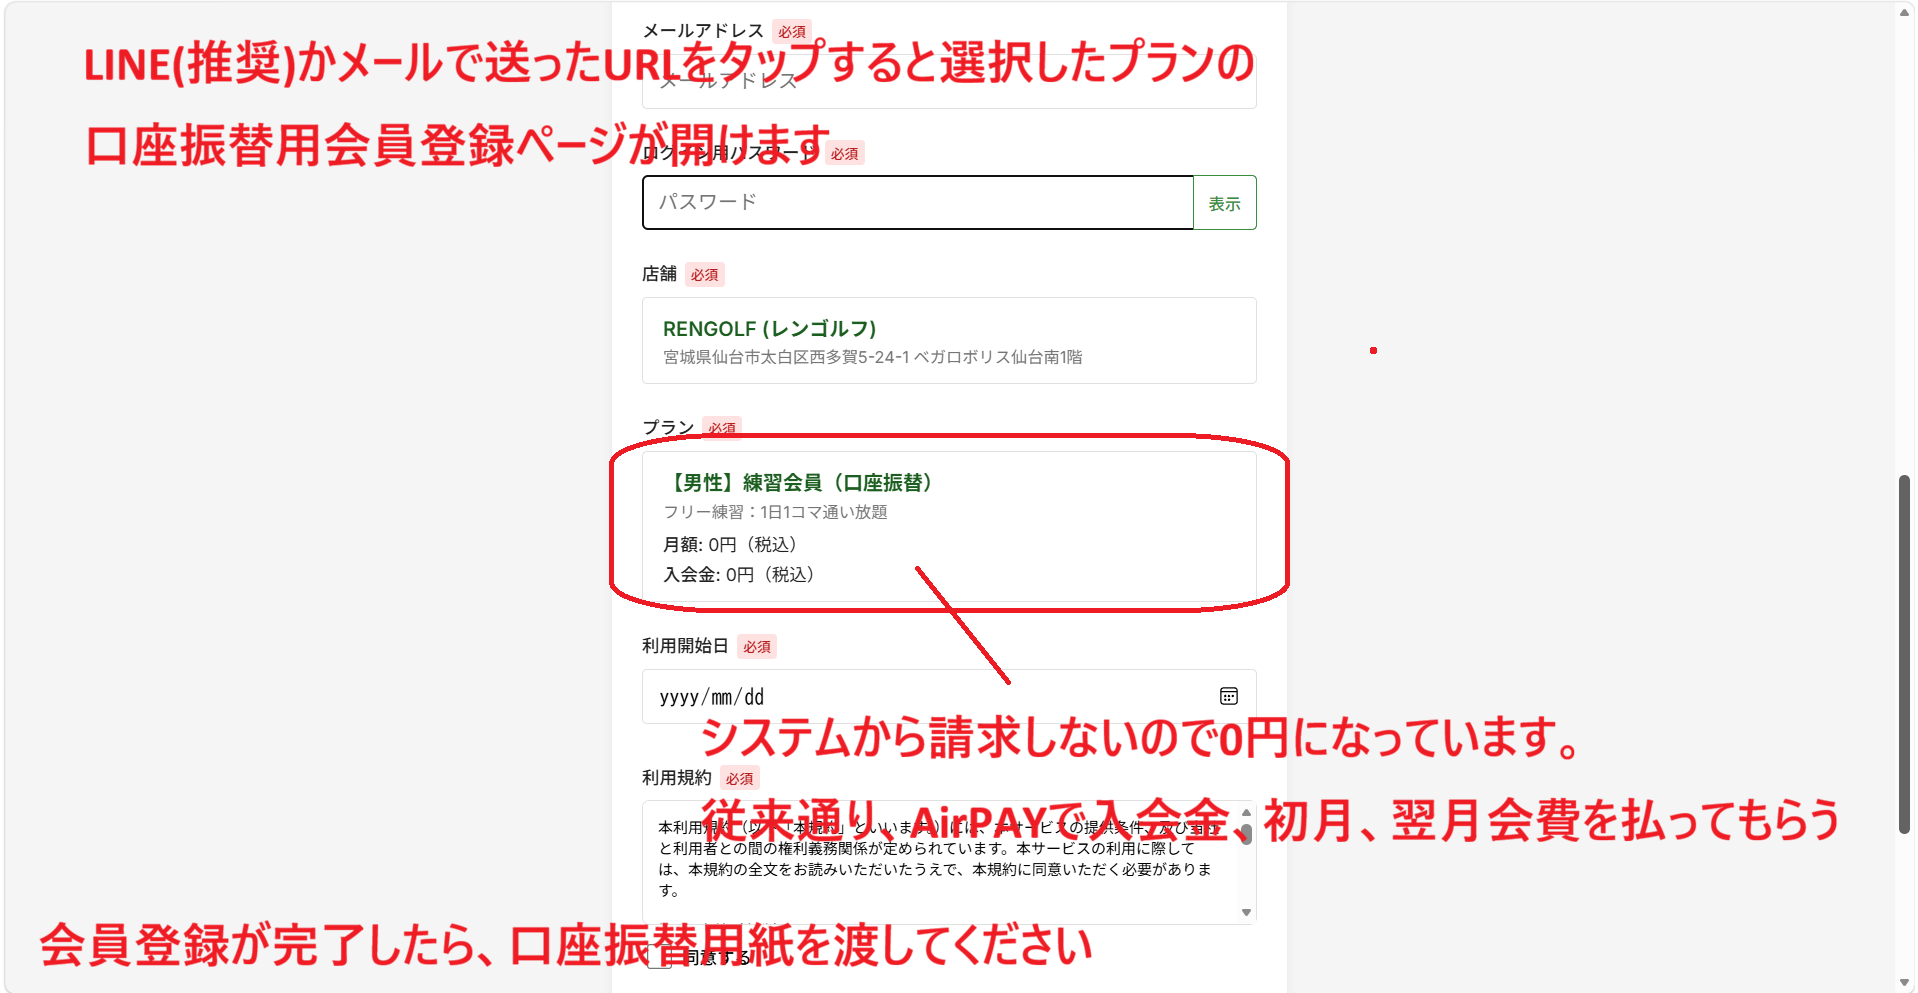Select the RENGOLF (レンゴルフ) store card
The image size is (1918, 993).
coord(948,340)
